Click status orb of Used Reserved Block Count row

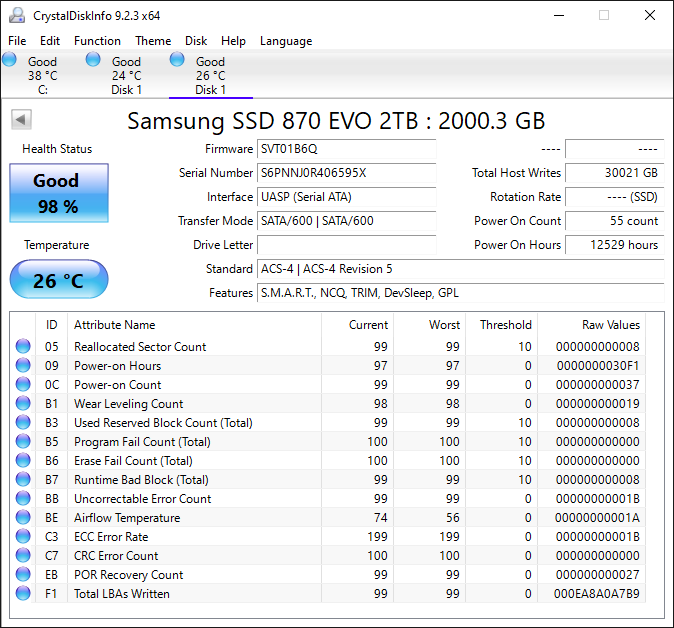[23, 423]
